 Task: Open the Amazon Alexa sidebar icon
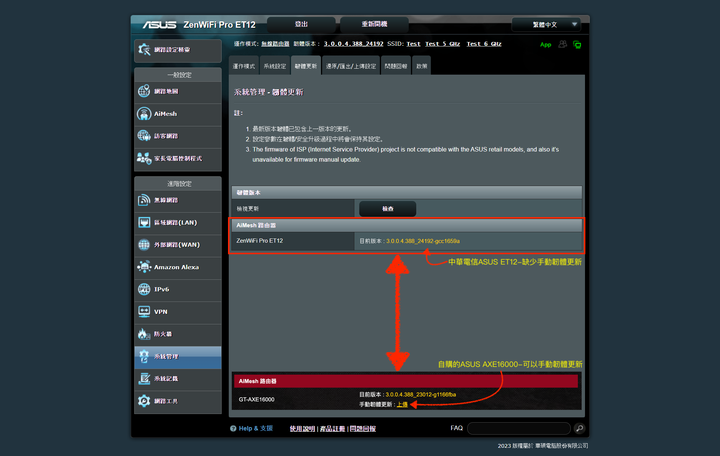point(144,267)
